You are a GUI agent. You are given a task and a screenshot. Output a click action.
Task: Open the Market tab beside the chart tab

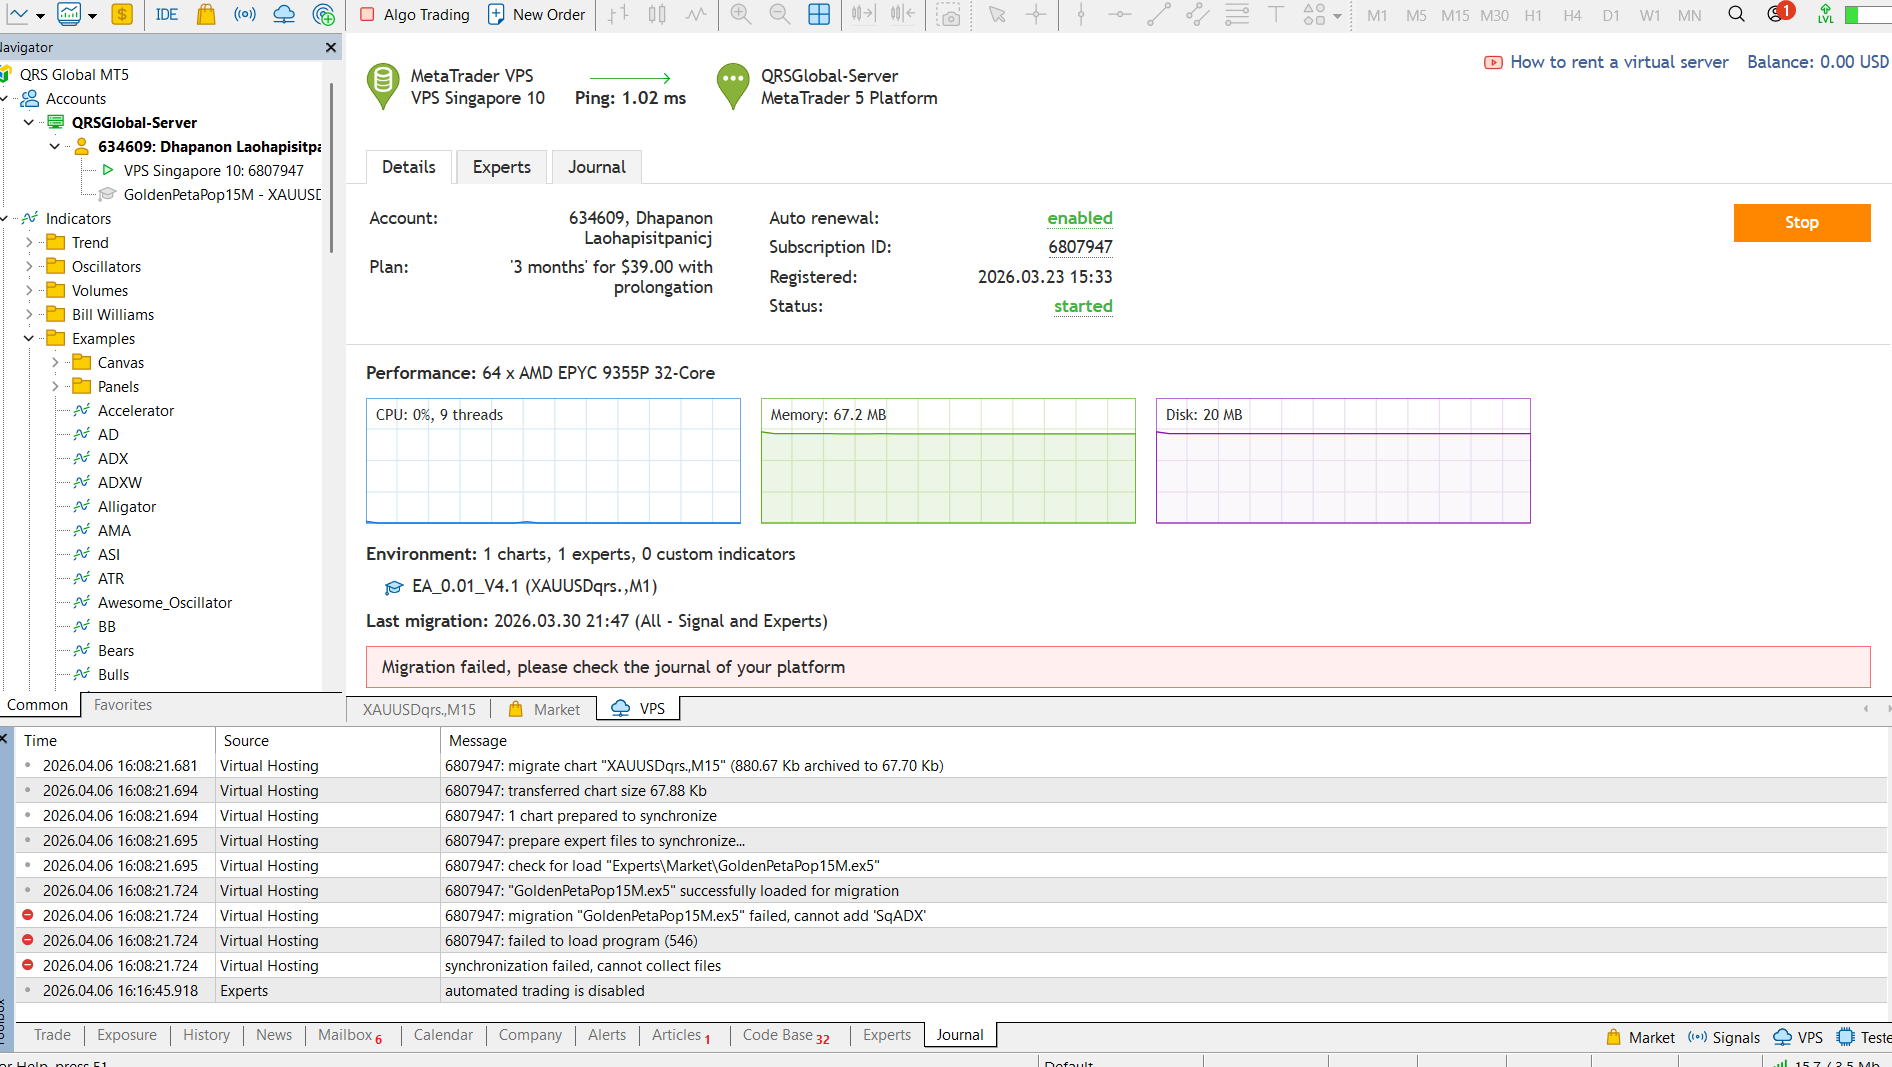[x=545, y=709]
